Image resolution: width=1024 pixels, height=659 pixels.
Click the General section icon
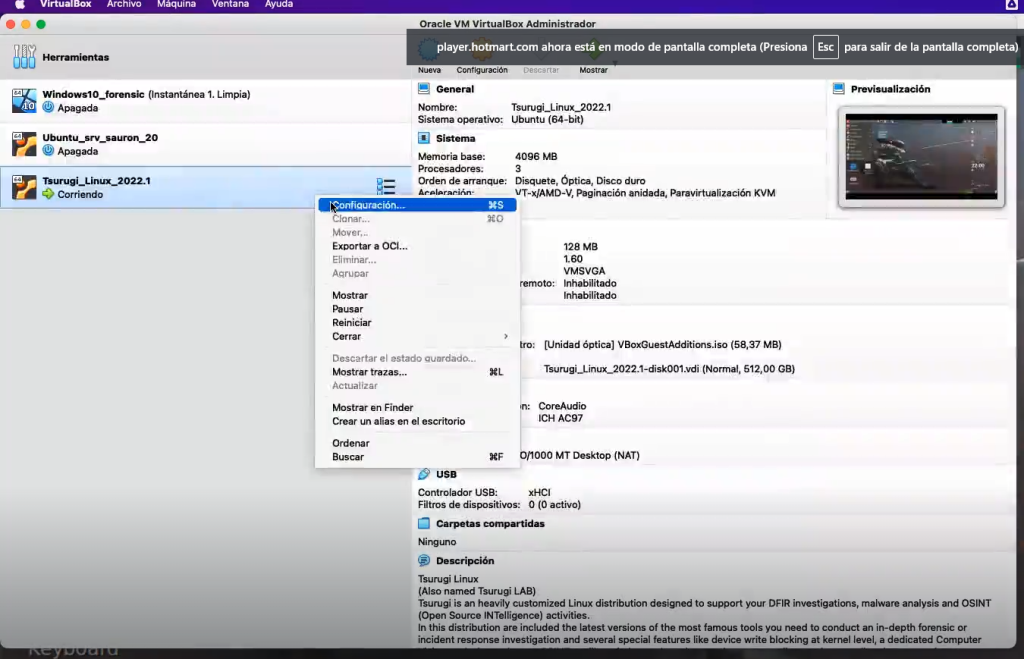point(424,89)
